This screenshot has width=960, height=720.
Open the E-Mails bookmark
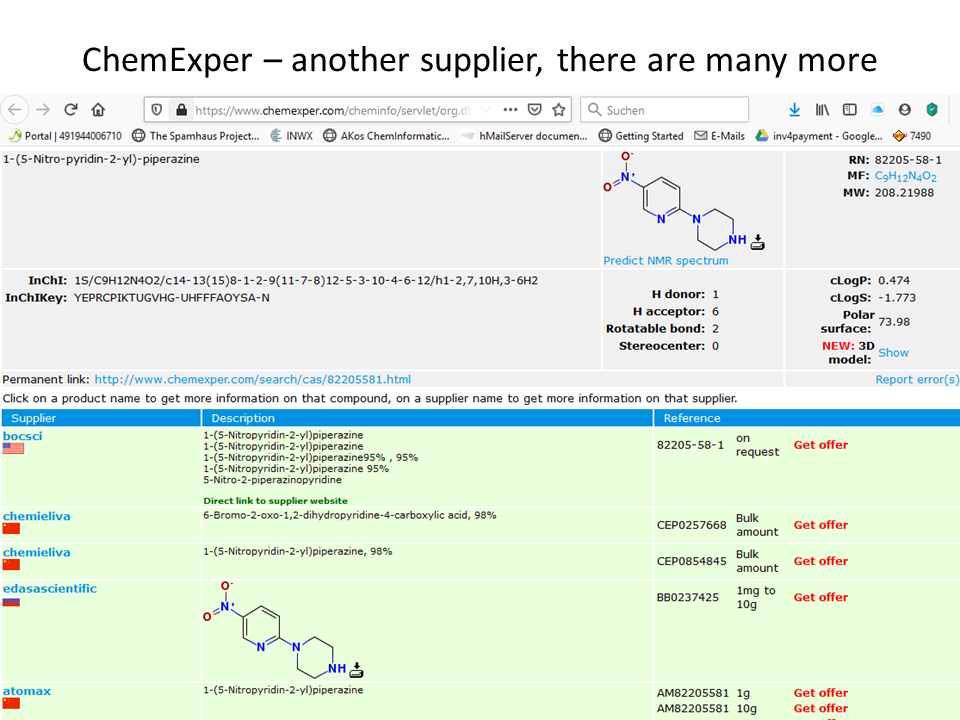[x=719, y=136]
